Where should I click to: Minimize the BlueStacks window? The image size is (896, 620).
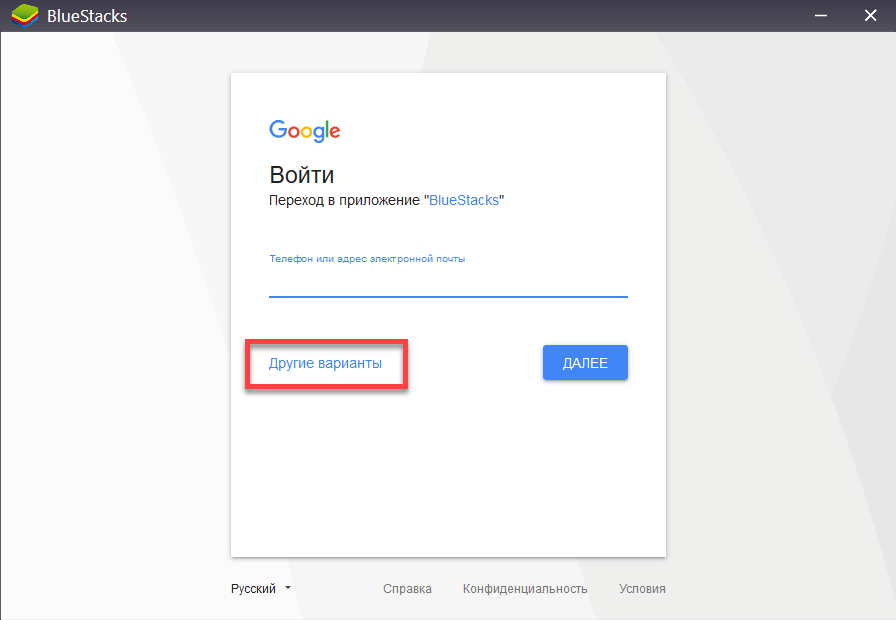[x=821, y=15]
